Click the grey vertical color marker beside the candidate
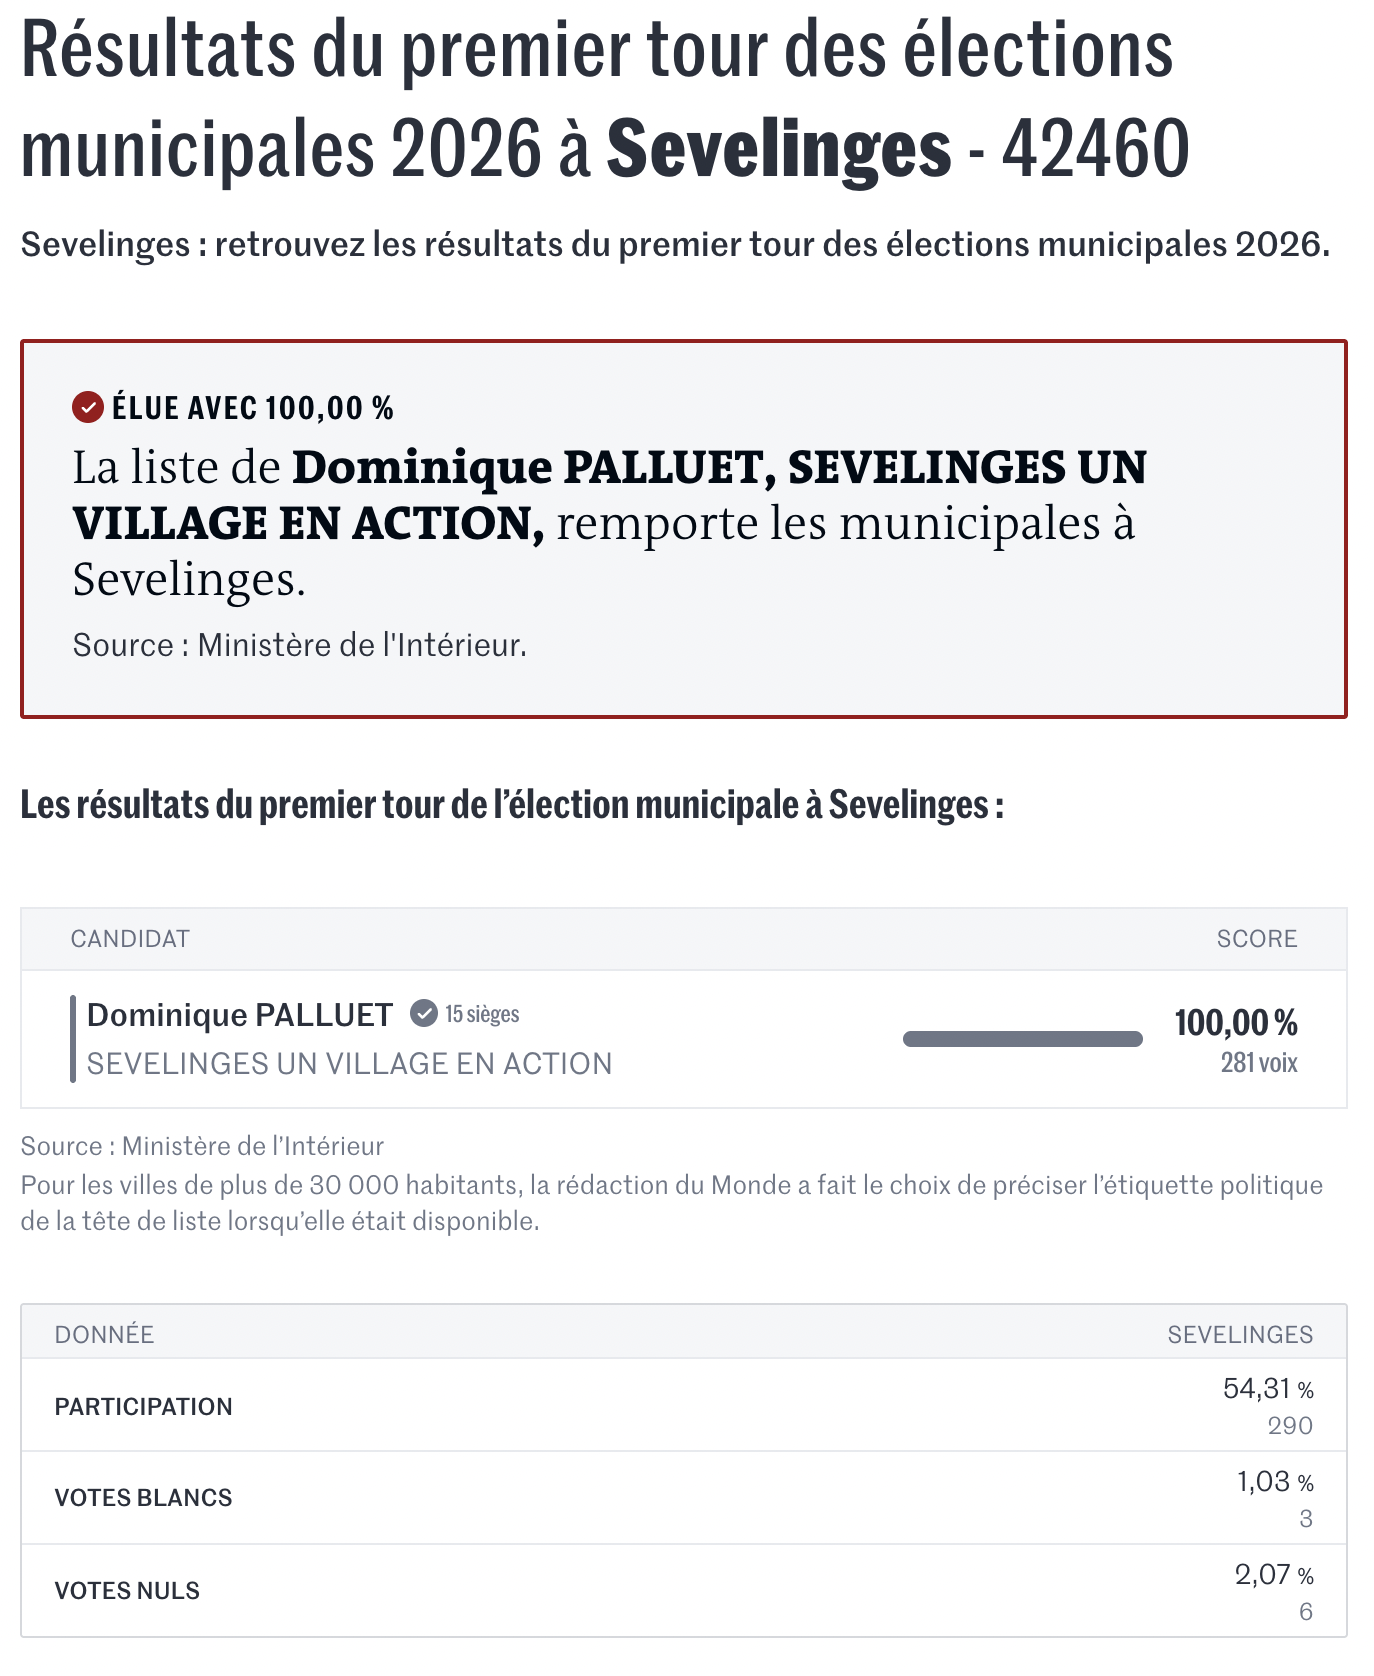This screenshot has width=1374, height=1676. [x=73, y=1039]
